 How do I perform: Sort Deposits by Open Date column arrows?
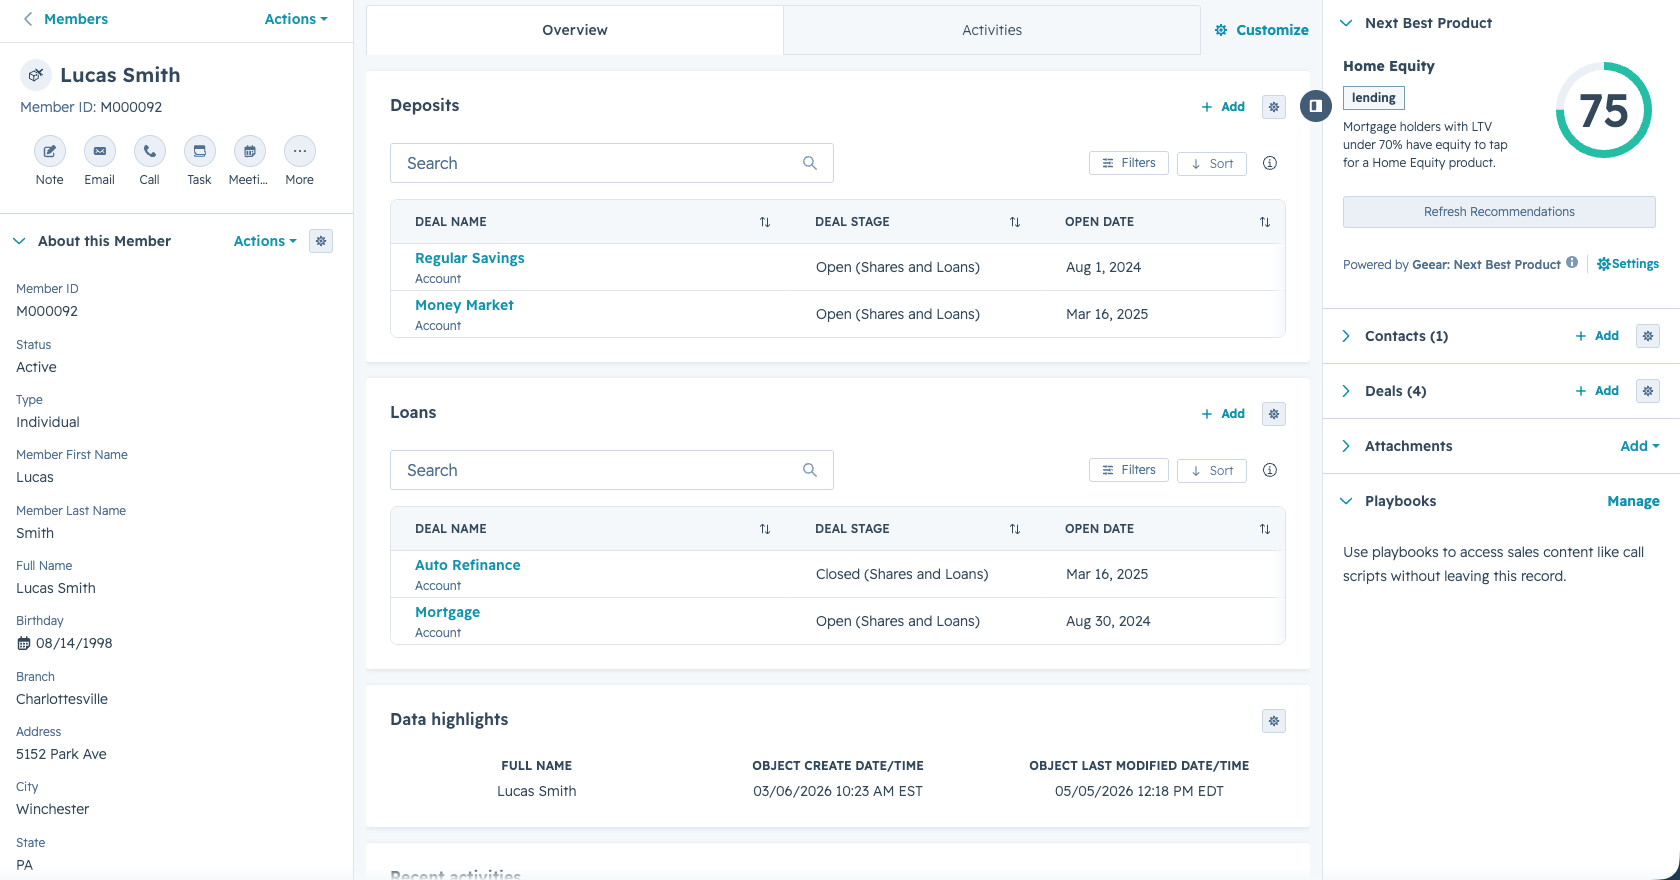(x=1265, y=222)
